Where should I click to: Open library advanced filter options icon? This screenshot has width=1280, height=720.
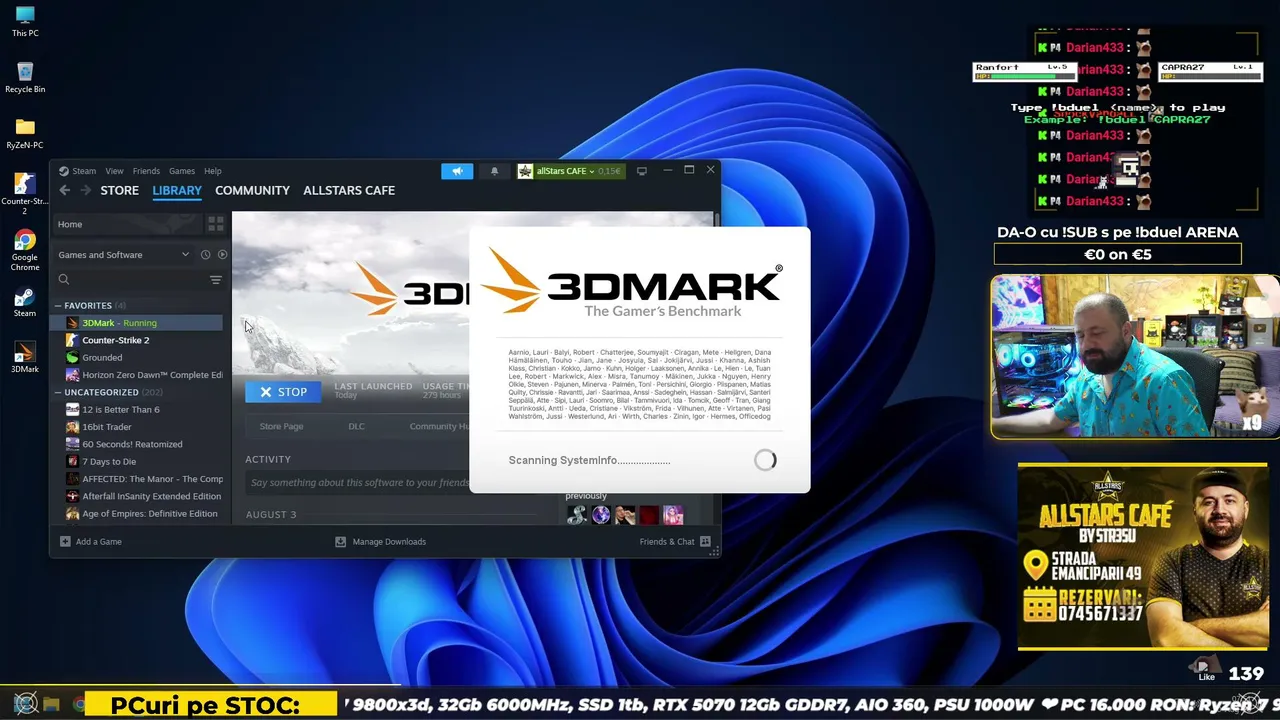pos(215,280)
